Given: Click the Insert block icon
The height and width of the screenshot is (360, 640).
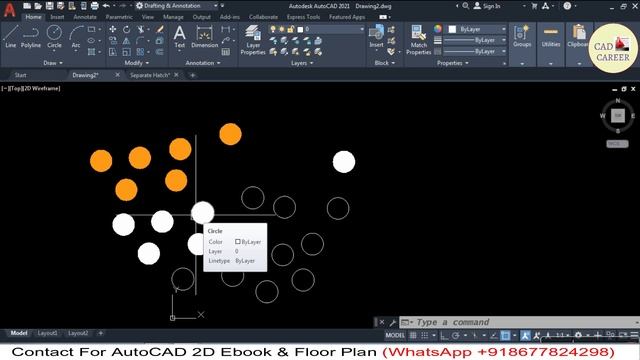Looking at the screenshot, I should (x=376, y=36).
